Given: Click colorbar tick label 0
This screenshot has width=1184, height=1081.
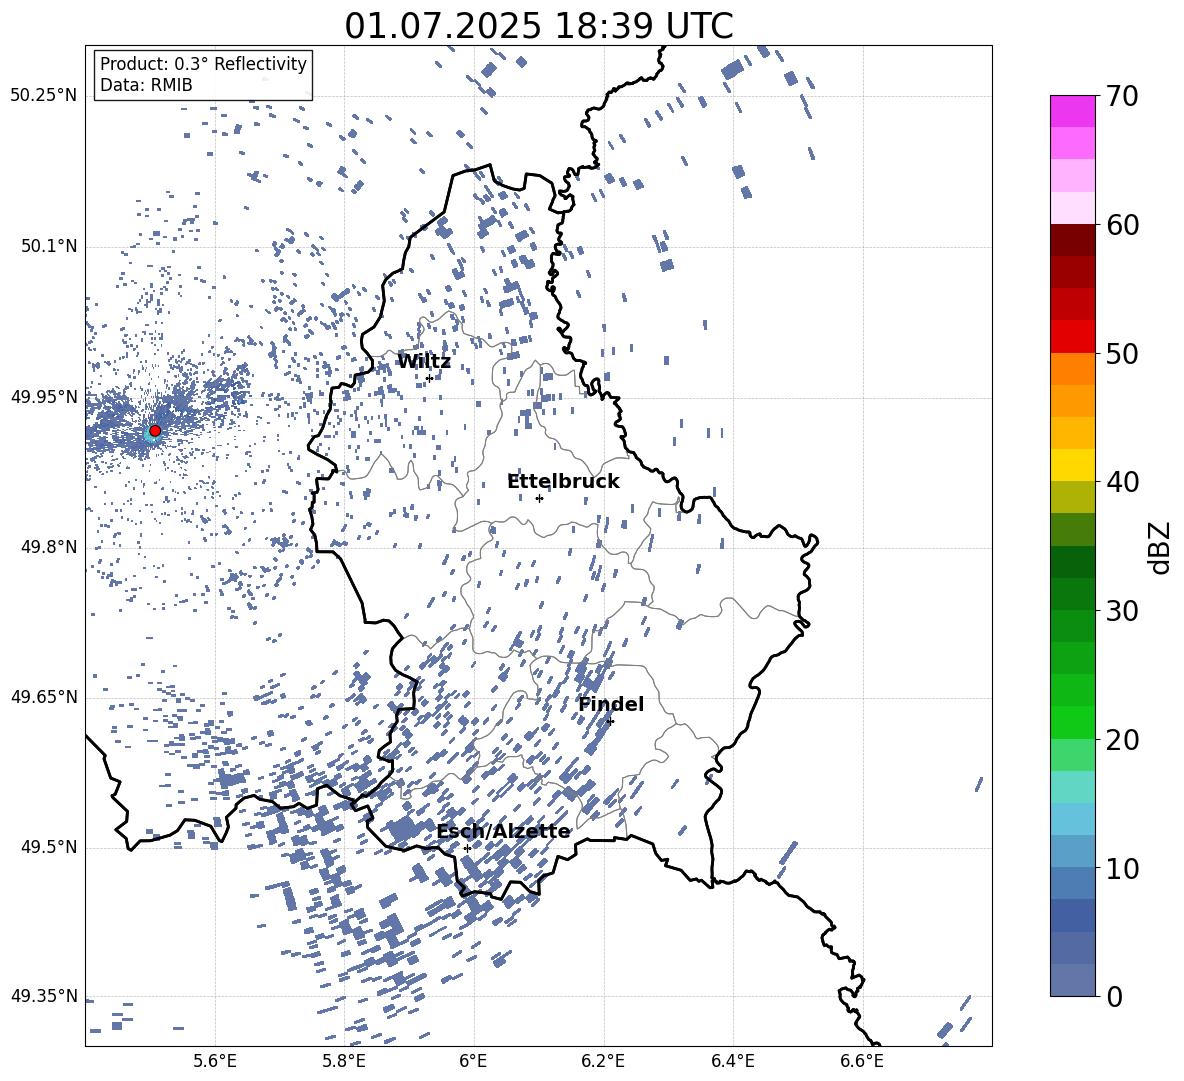Looking at the screenshot, I should [1115, 997].
